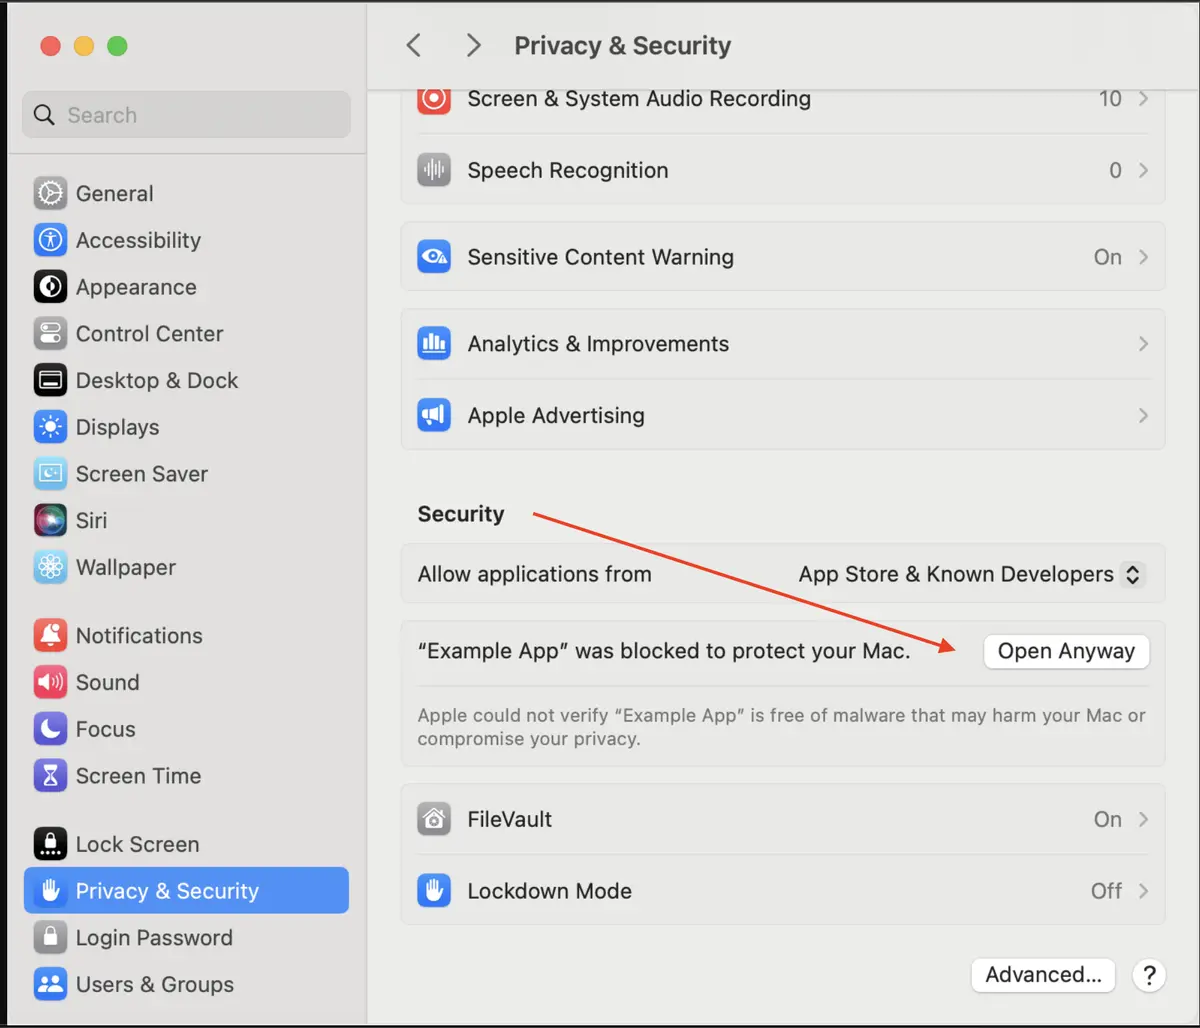The image size is (1200, 1028).
Task: Click the FileVault safe icon
Action: (x=433, y=819)
